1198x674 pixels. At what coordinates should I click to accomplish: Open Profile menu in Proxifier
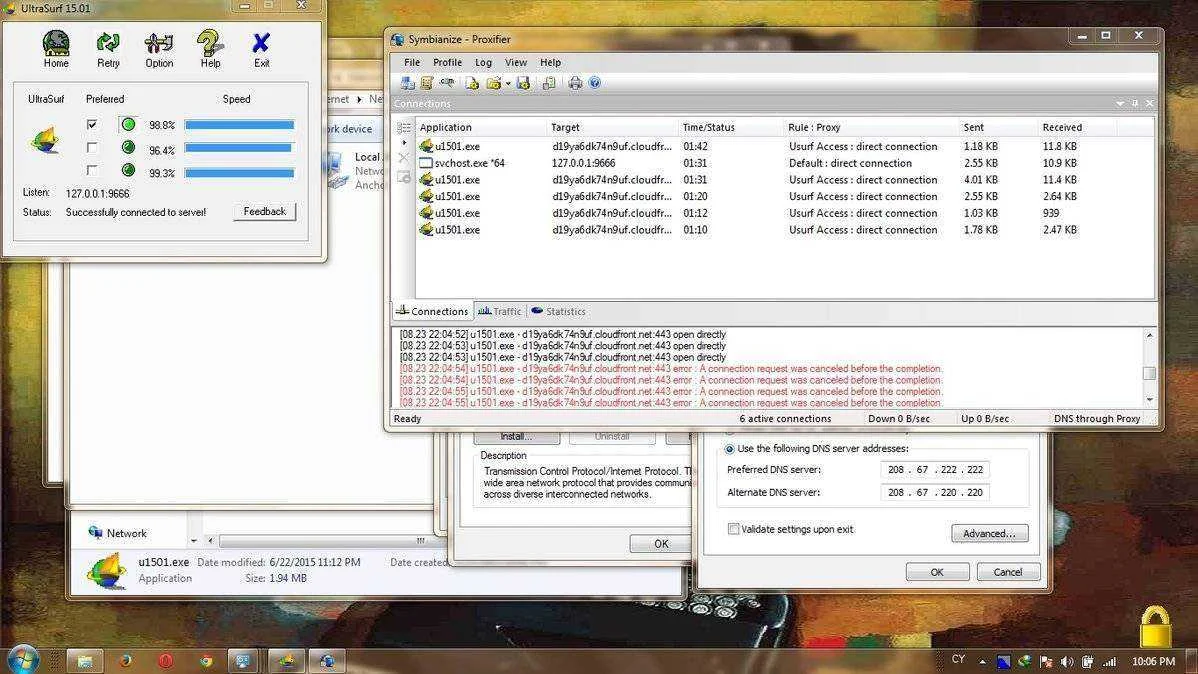click(x=447, y=63)
